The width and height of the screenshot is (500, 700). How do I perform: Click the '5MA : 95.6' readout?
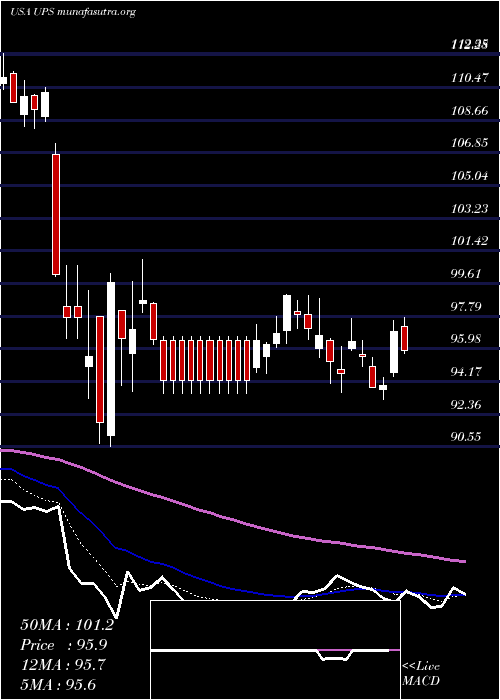point(58,685)
